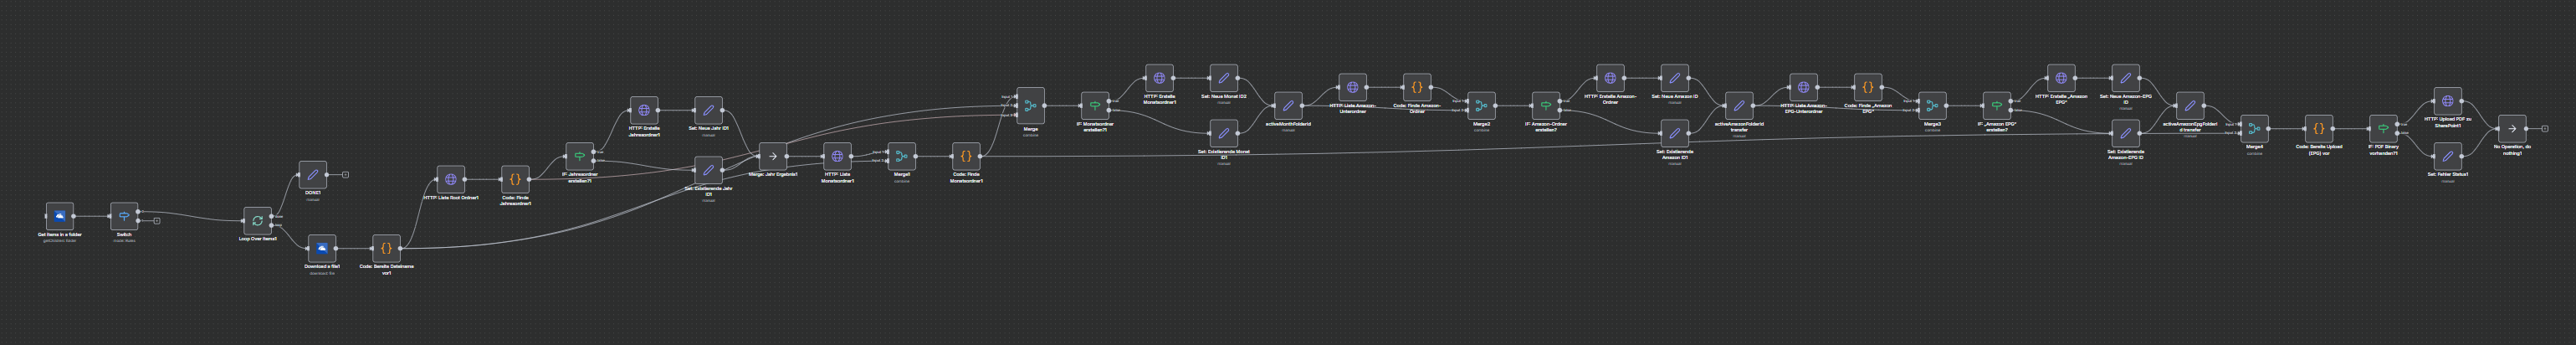Viewport: 2576px width, 345px height.
Task: Click the 'Download a file1' OneDrive node
Action: pyautogui.click(x=322, y=248)
